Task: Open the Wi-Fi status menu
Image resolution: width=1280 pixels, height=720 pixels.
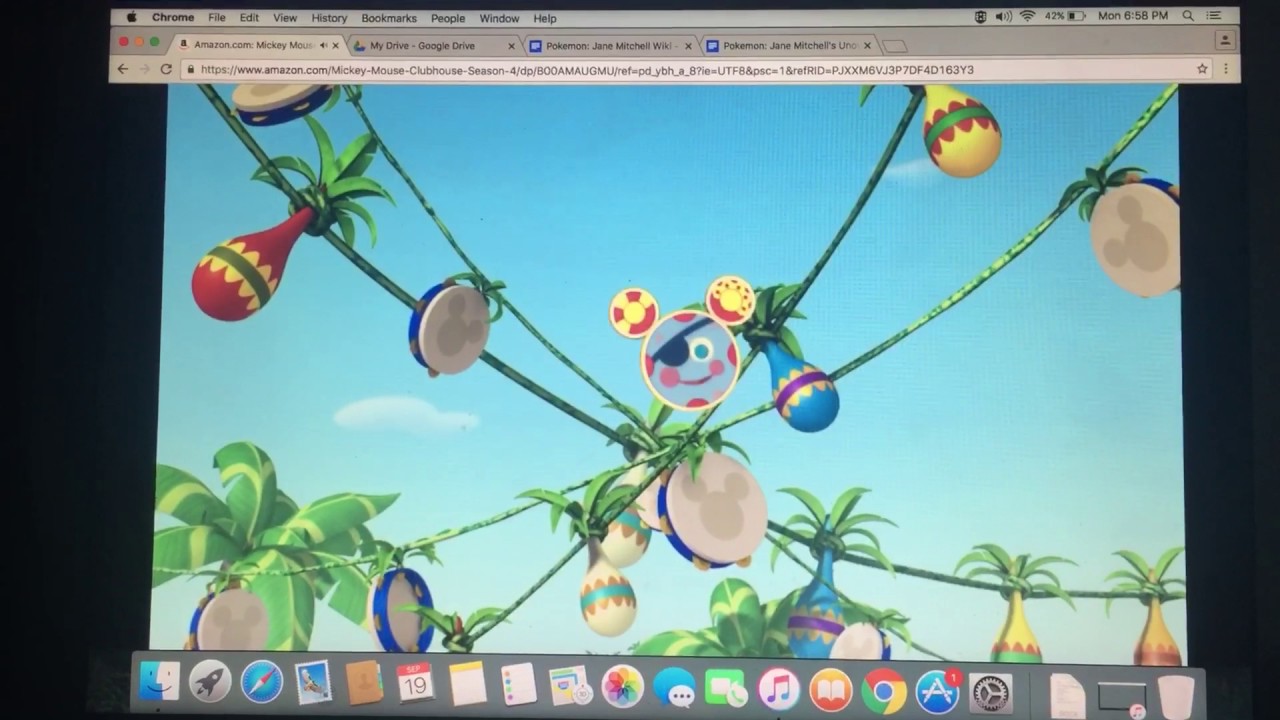Action: [x=1028, y=17]
